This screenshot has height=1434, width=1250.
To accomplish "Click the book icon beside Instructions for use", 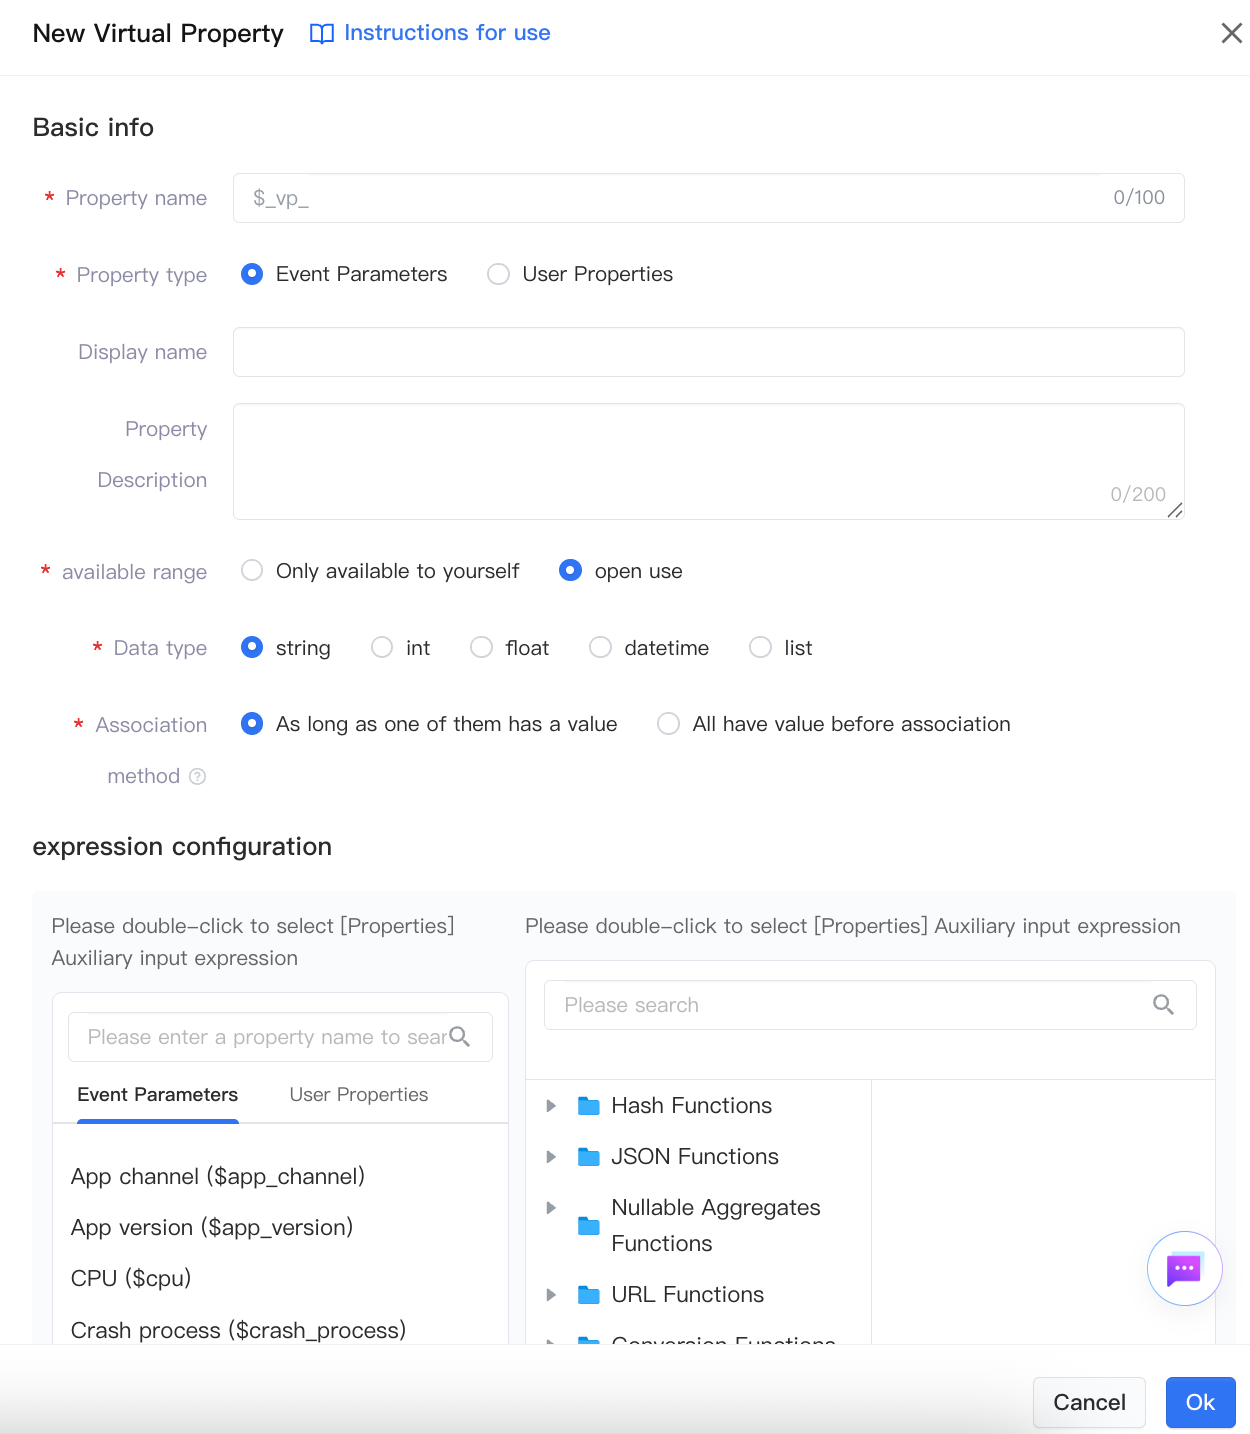I will point(322,33).
